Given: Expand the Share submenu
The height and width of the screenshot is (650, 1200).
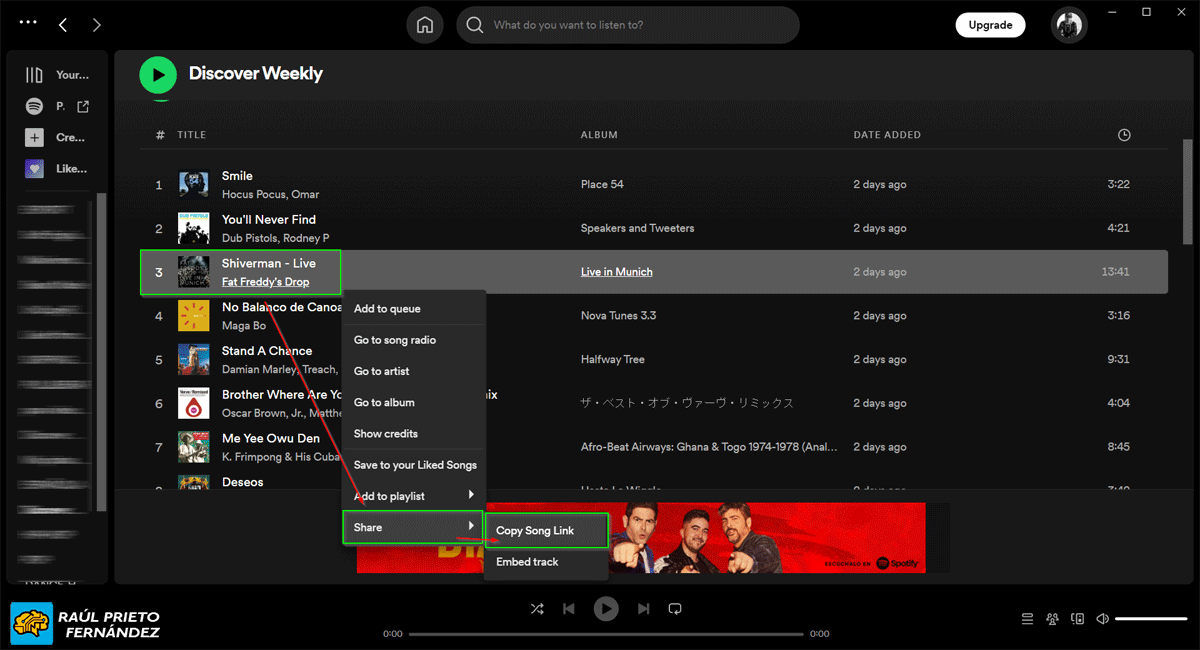Looking at the screenshot, I should (x=412, y=527).
